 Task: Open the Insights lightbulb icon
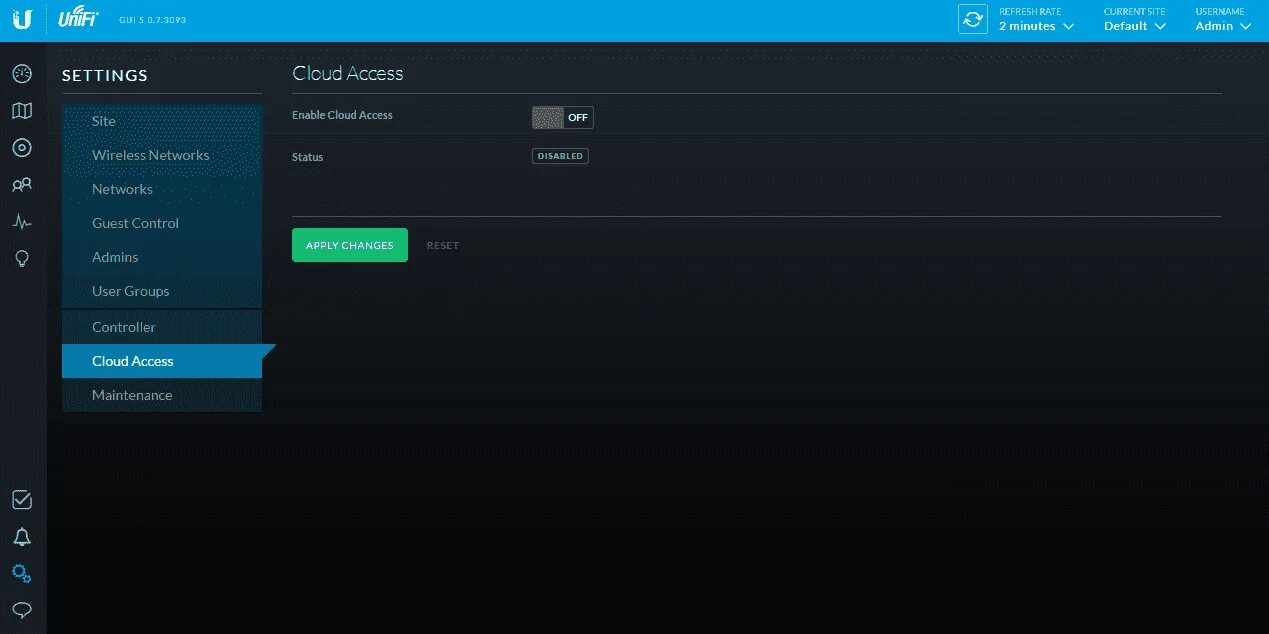pos(22,259)
